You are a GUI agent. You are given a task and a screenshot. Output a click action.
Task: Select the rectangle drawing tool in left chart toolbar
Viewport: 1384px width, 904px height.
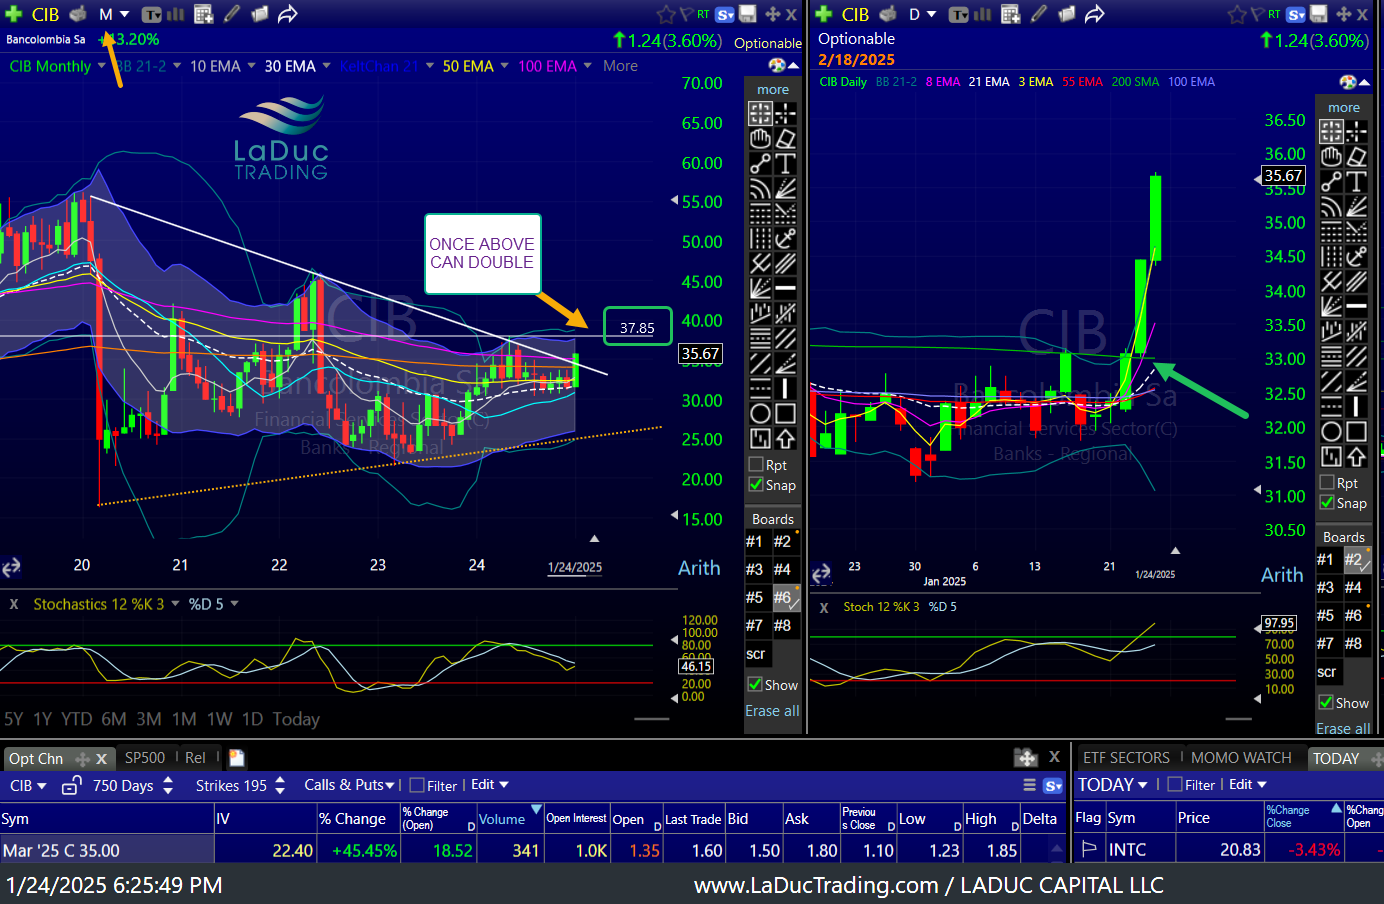click(x=786, y=413)
